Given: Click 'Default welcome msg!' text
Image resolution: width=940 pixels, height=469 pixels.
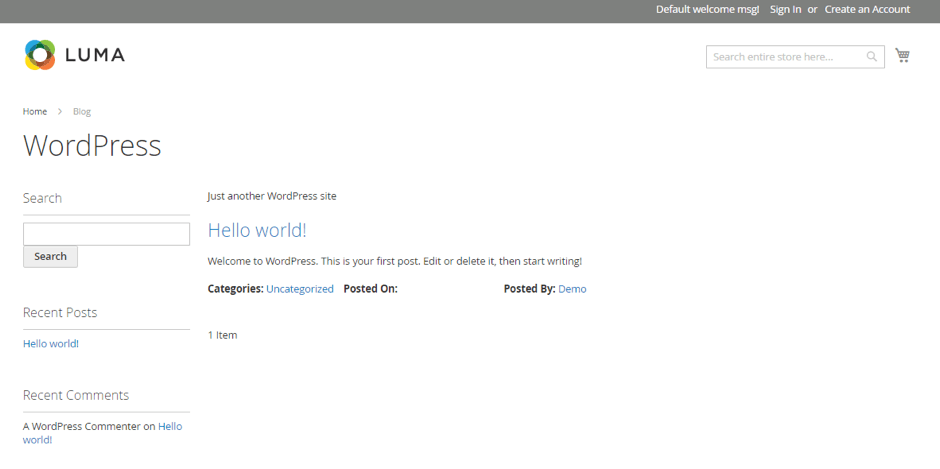Looking at the screenshot, I should point(707,10).
